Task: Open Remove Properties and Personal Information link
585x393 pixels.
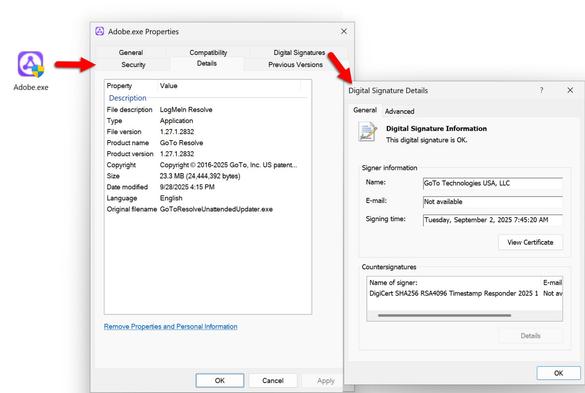Action: 171,327
